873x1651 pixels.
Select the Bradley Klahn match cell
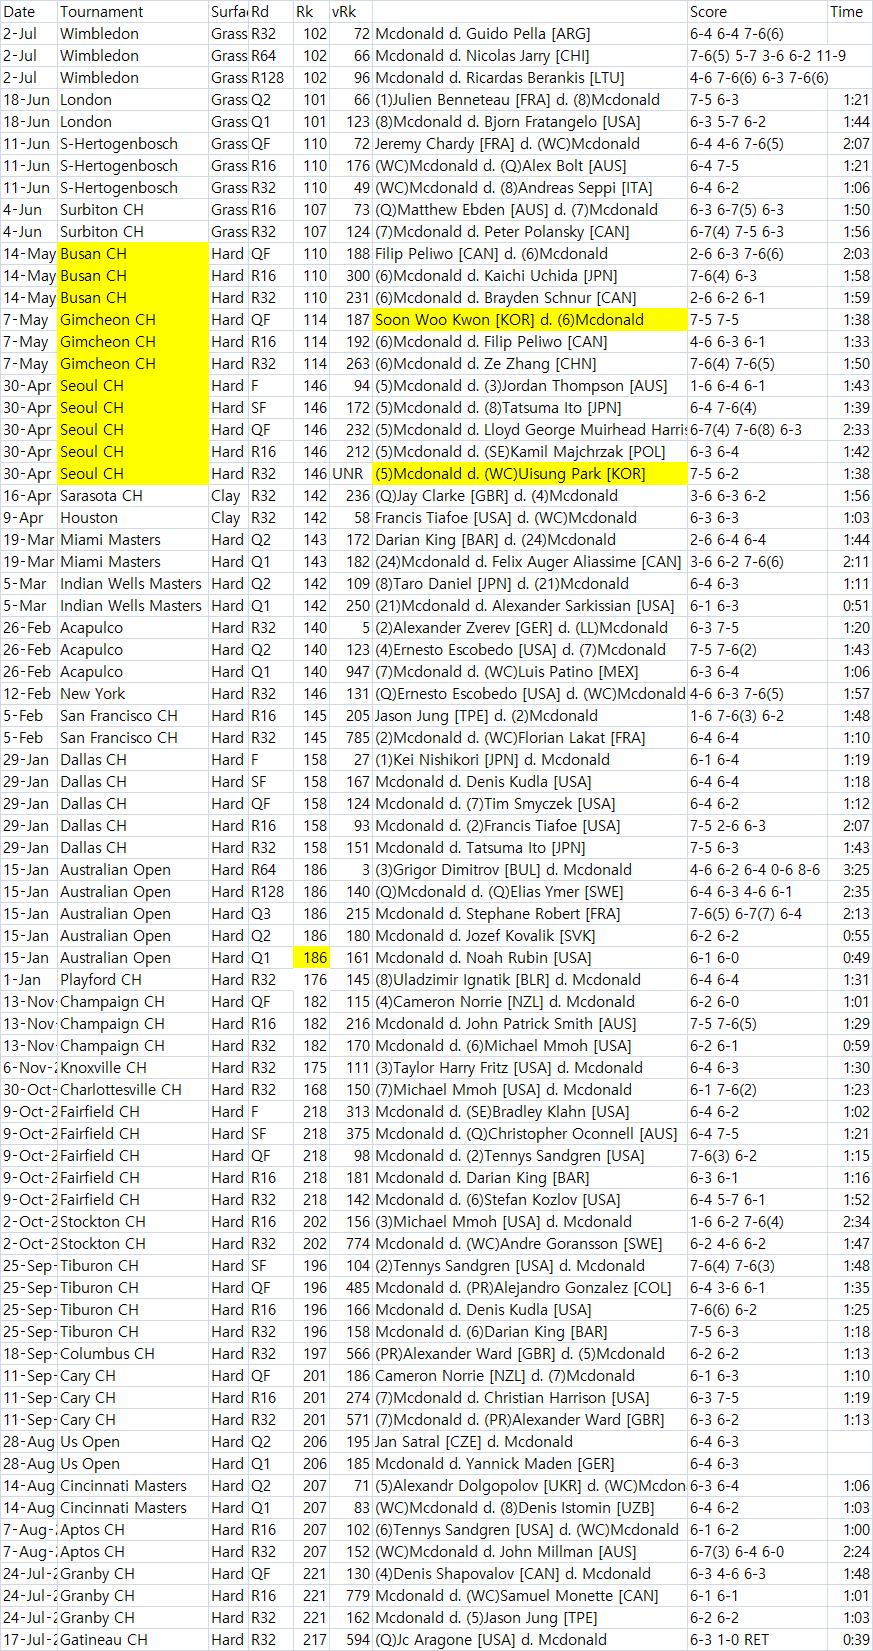[530, 1111]
